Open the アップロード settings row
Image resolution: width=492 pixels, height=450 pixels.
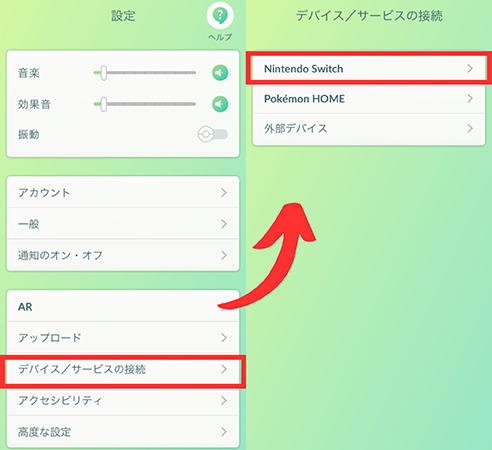click(x=123, y=338)
